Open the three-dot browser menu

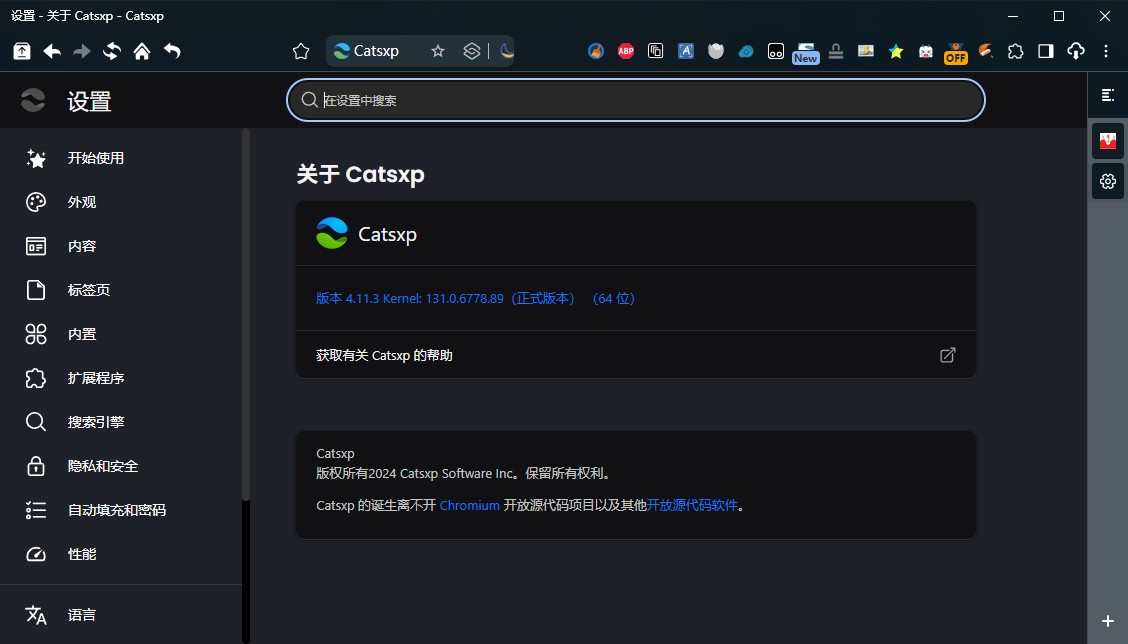(1106, 51)
